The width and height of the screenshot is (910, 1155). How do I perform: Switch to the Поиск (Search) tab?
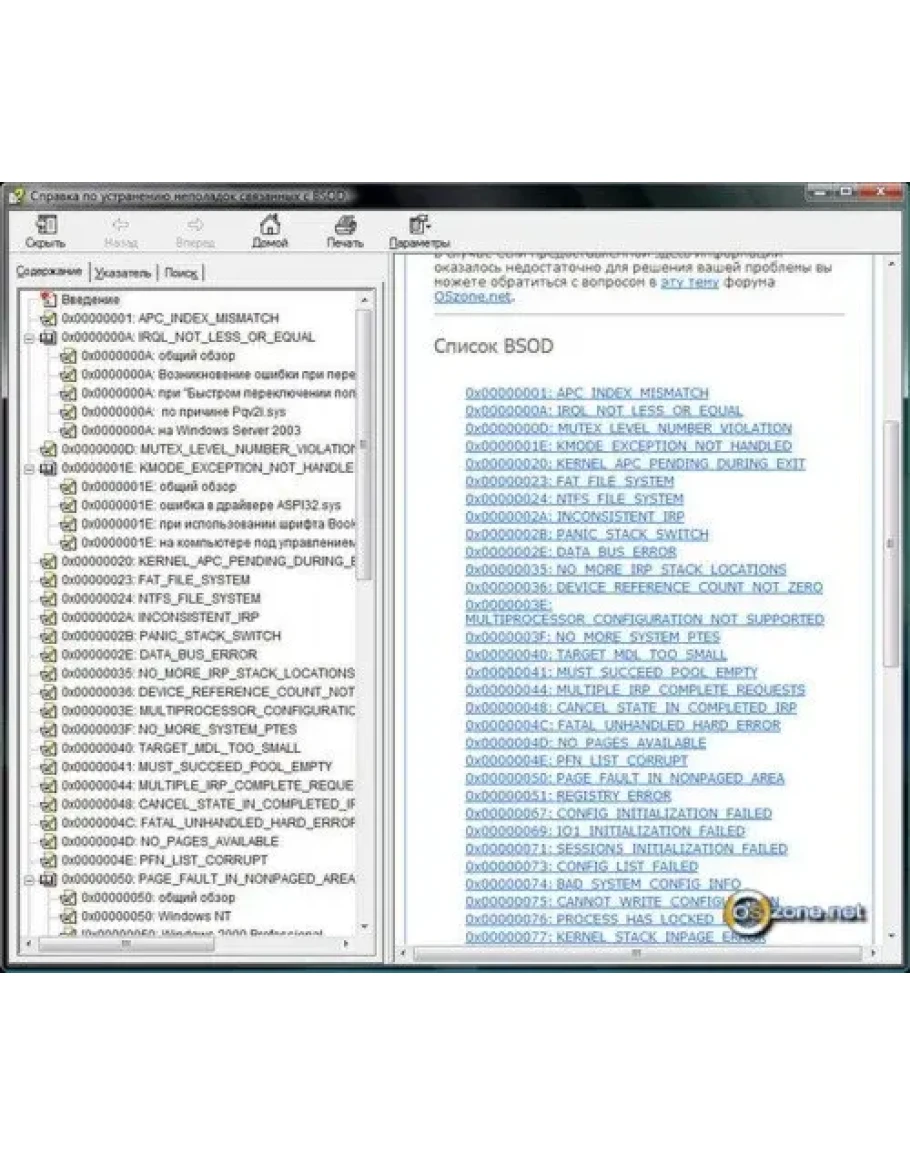(181, 273)
